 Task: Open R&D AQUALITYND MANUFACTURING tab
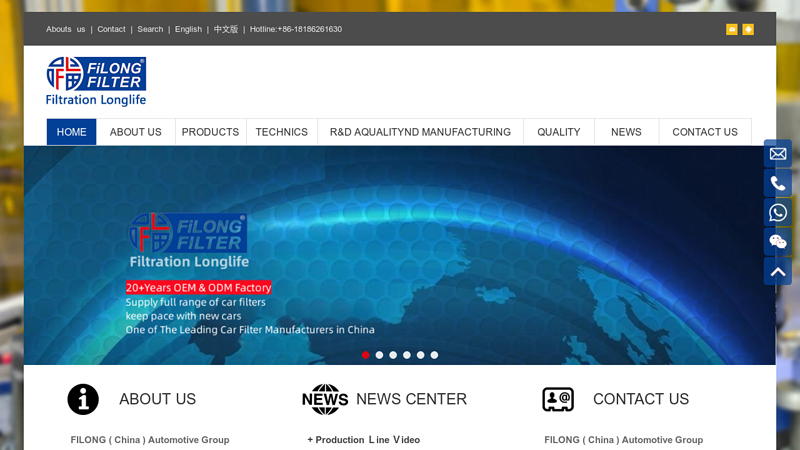420,132
